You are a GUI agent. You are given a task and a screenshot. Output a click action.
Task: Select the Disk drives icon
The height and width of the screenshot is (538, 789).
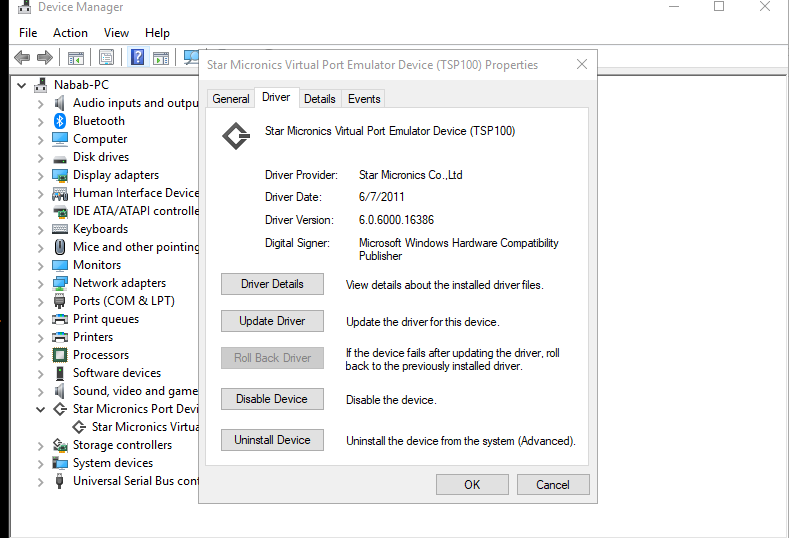pyautogui.click(x=60, y=160)
